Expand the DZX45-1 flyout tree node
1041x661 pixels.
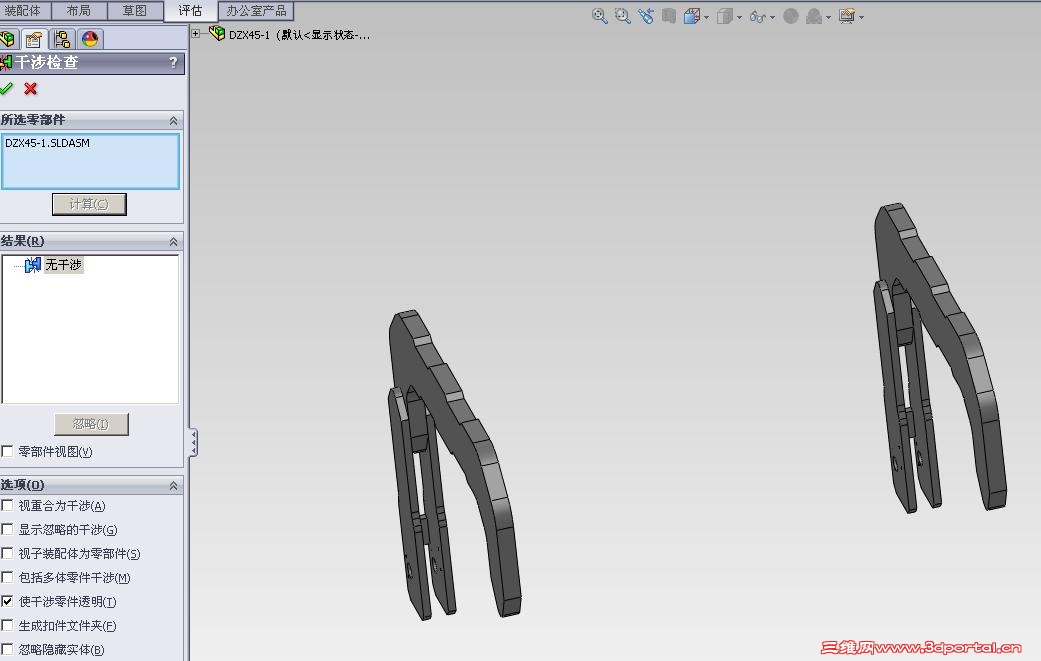coord(196,33)
